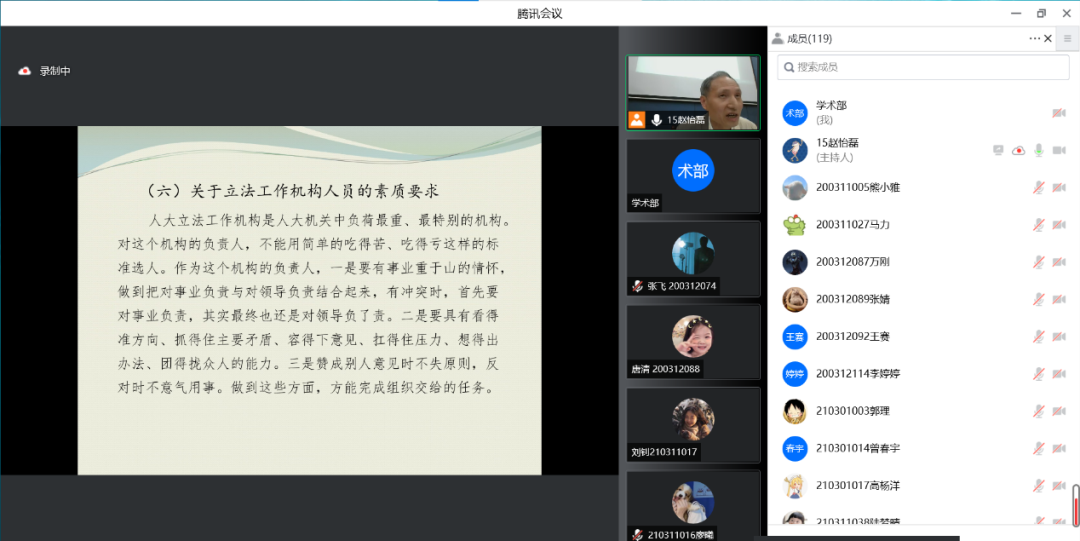Screen dimensions: 1080x541
Task: Select member 210301003郭理 in the list
Action: point(852,411)
